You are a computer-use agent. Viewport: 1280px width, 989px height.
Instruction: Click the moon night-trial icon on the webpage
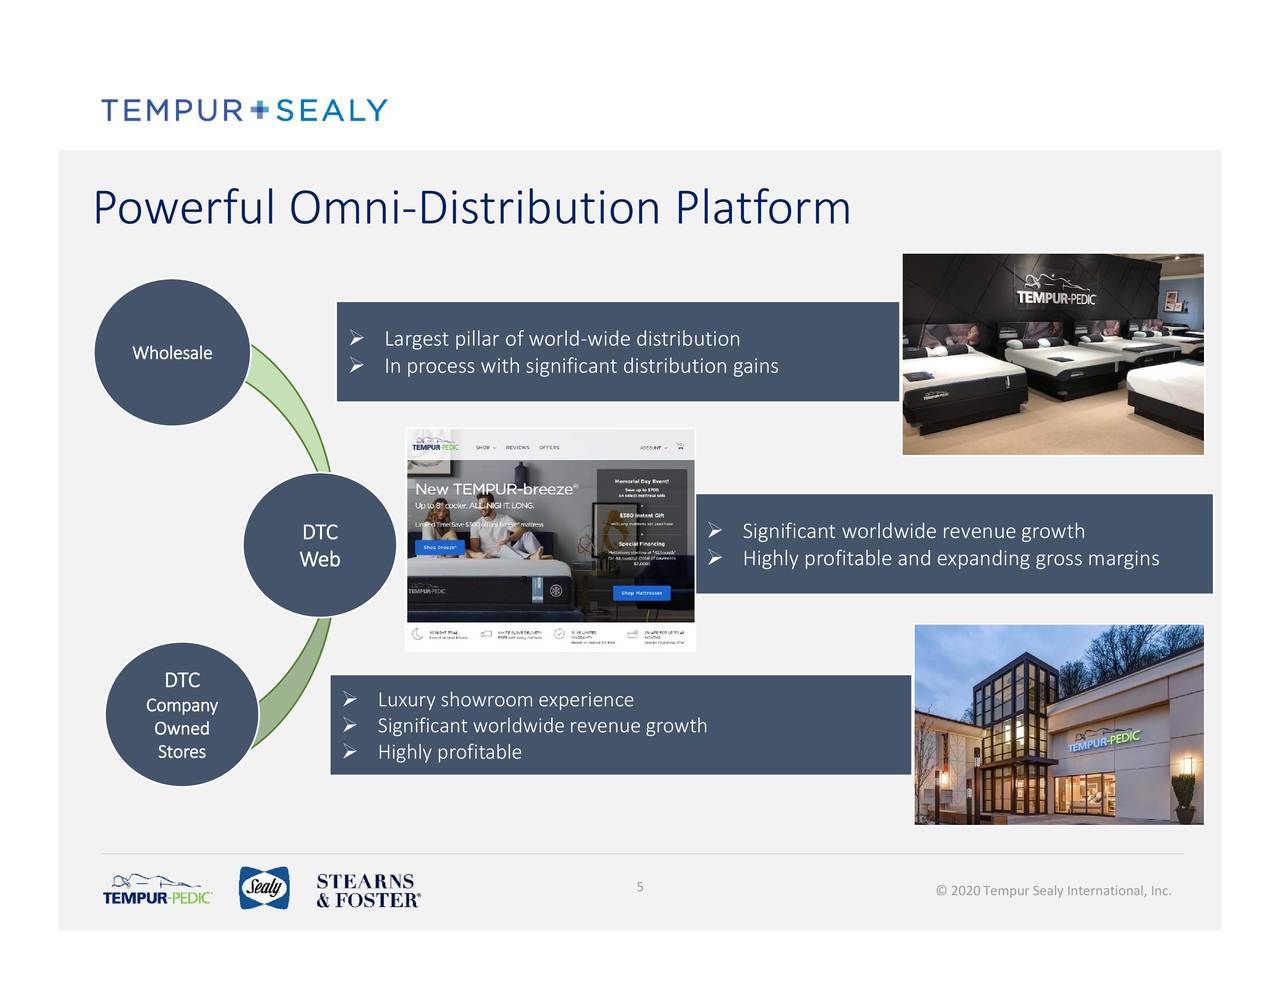(417, 633)
